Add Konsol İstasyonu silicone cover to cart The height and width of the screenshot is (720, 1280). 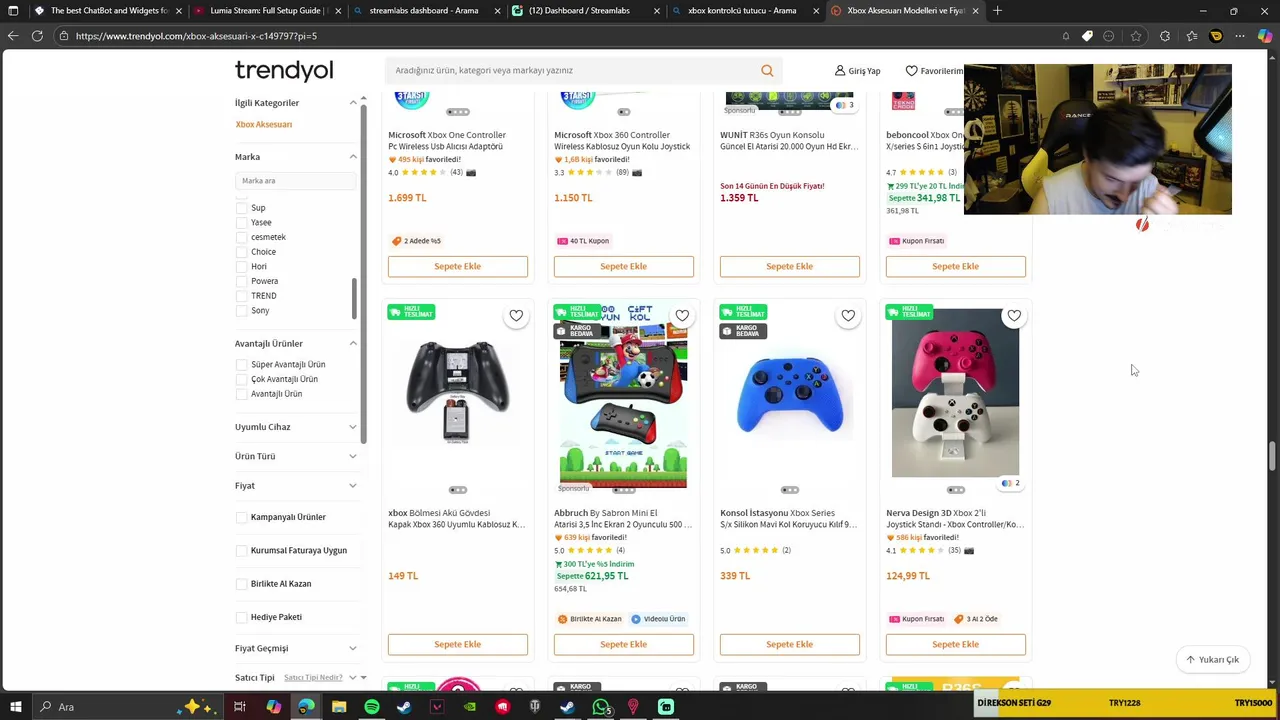(790, 645)
